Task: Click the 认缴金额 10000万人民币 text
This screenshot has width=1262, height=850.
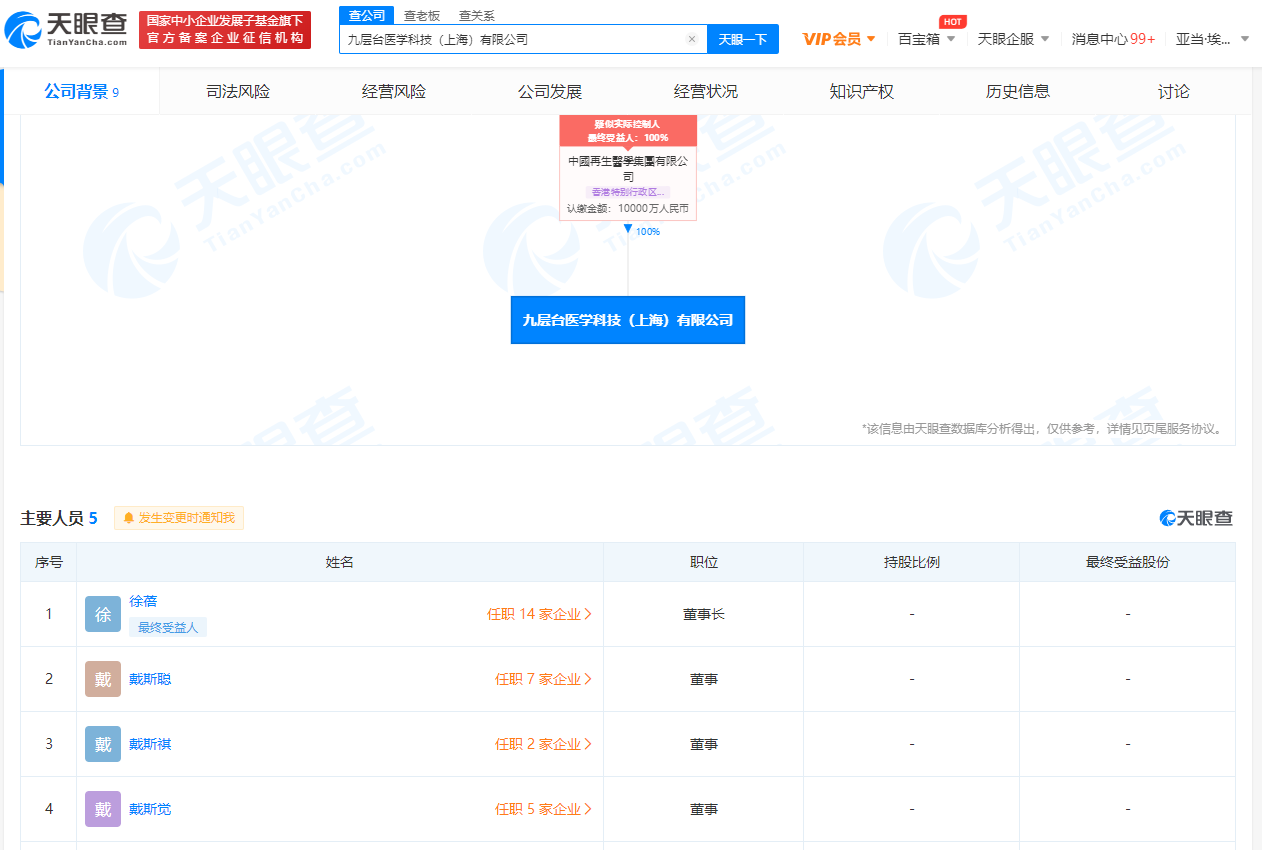Action: 628,208
